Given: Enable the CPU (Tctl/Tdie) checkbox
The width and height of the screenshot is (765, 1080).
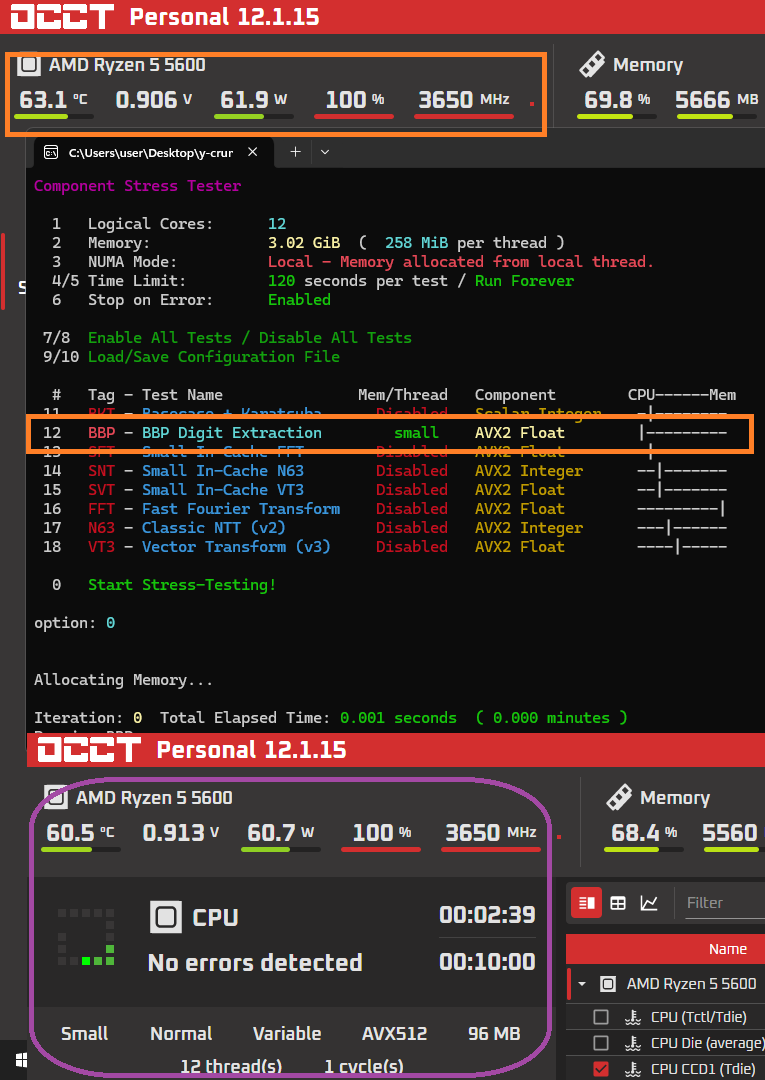Looking at the screenshot, I should pyautogui.click(x=601, y=1017).
